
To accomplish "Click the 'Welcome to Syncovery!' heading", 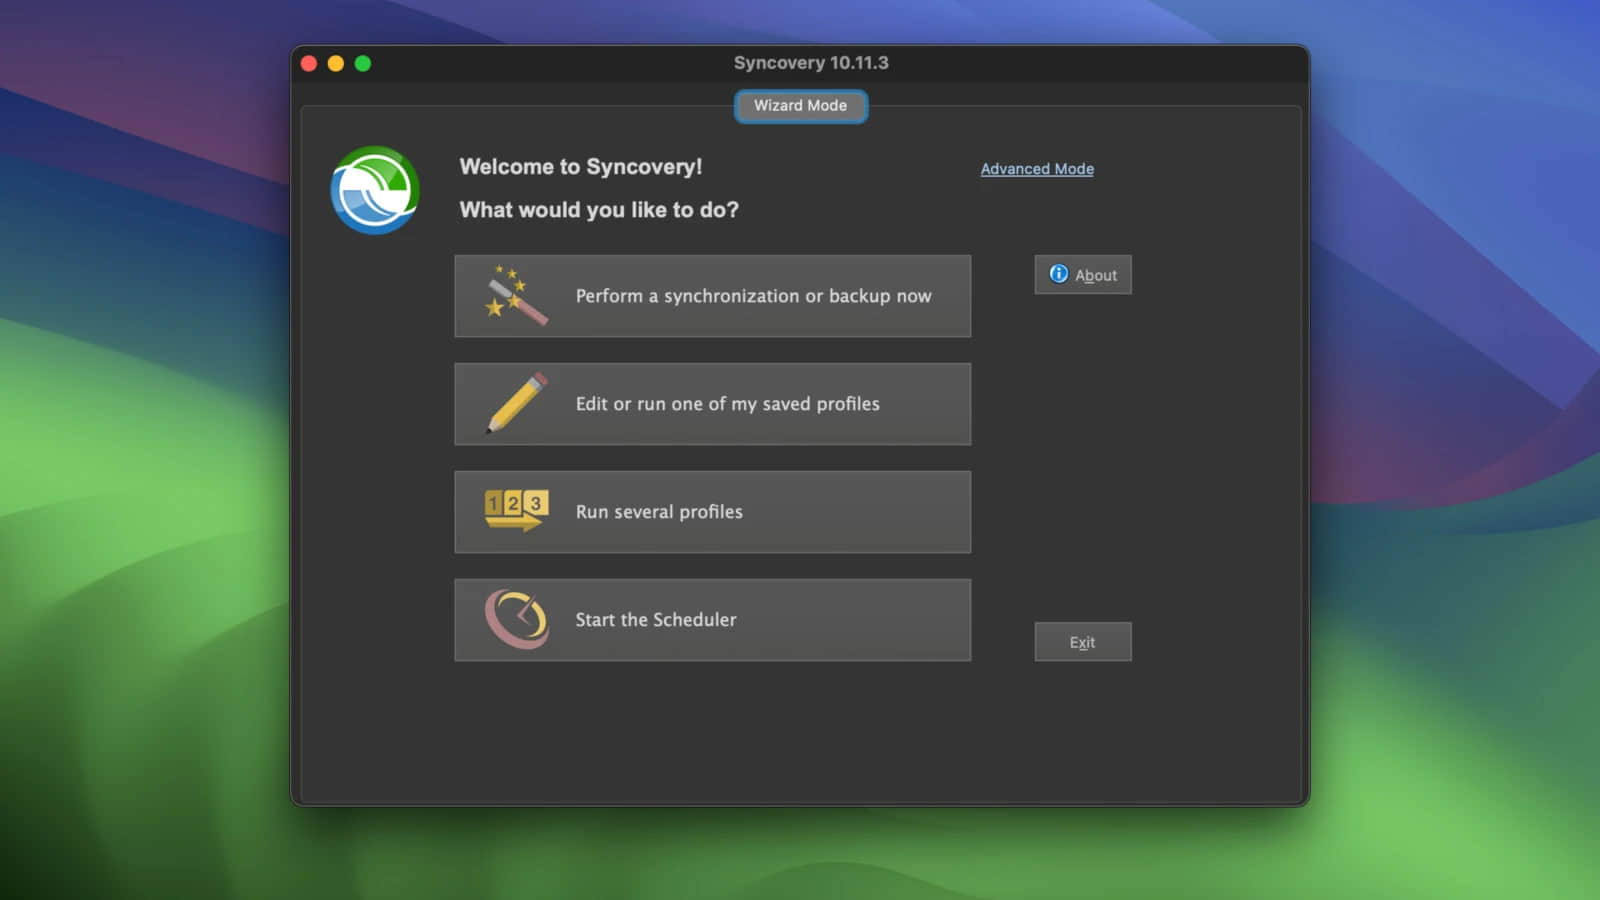I will [580, 167].
